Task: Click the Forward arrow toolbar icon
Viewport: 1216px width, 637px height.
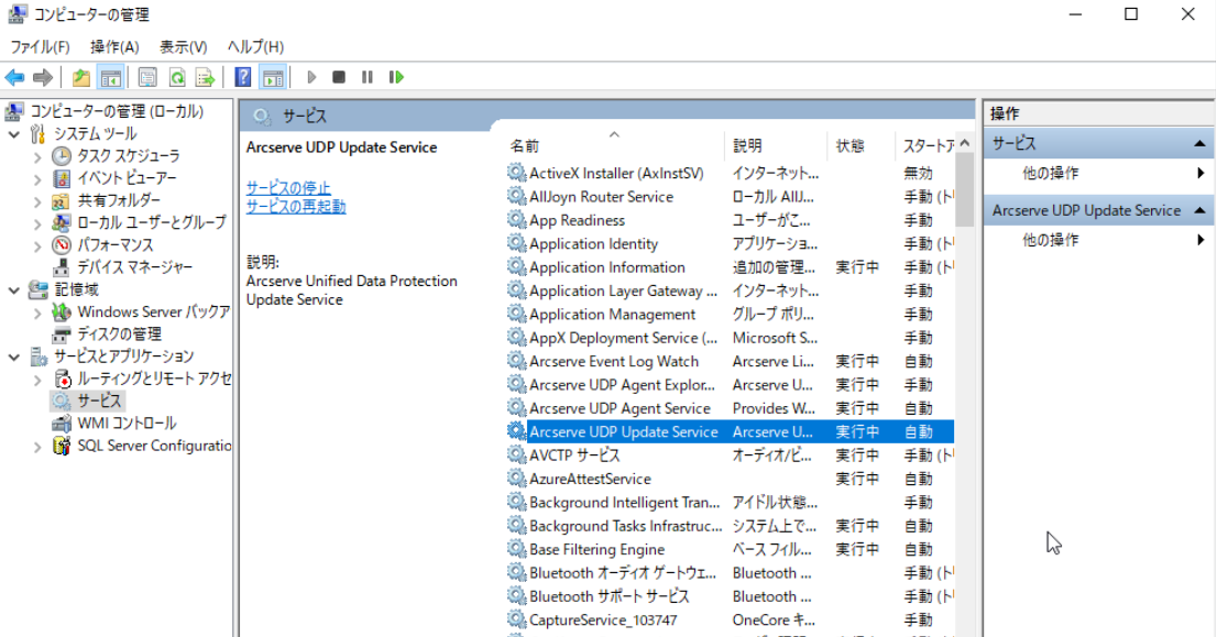Action: pyautogui.click(x=43, y=77)
